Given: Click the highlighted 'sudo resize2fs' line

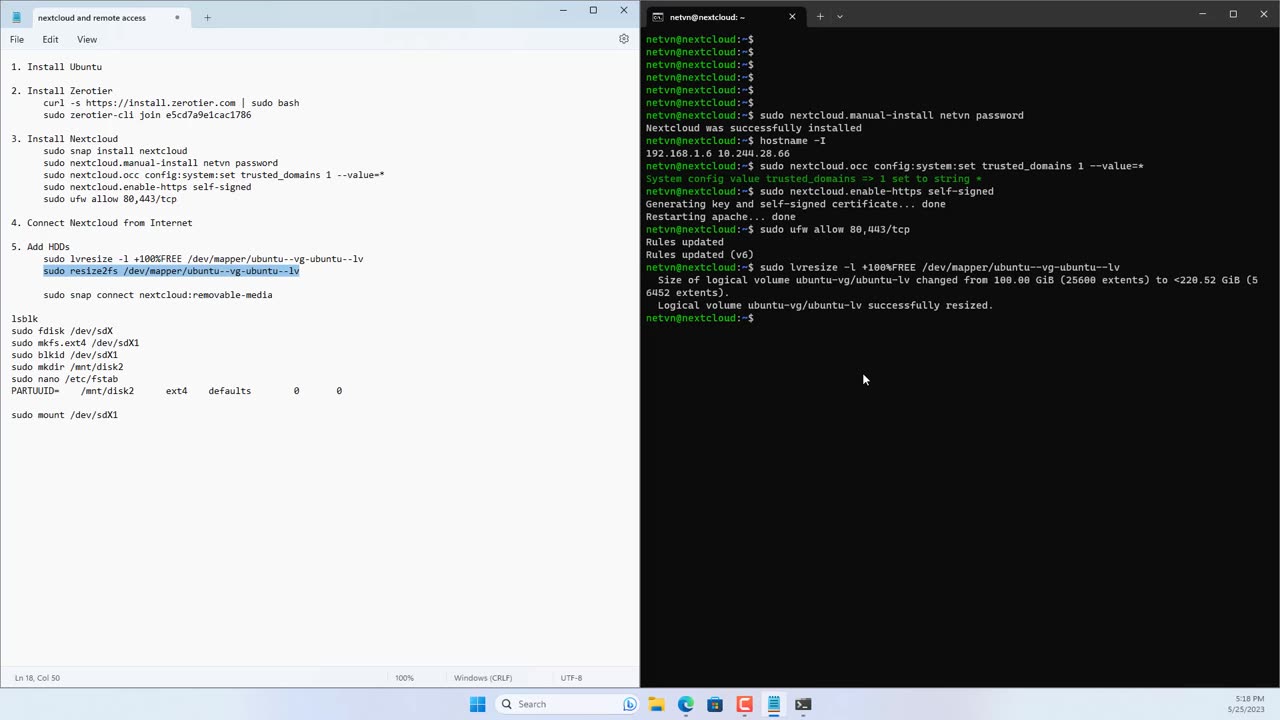Looking at the screenshot, I should click(171, 271).
